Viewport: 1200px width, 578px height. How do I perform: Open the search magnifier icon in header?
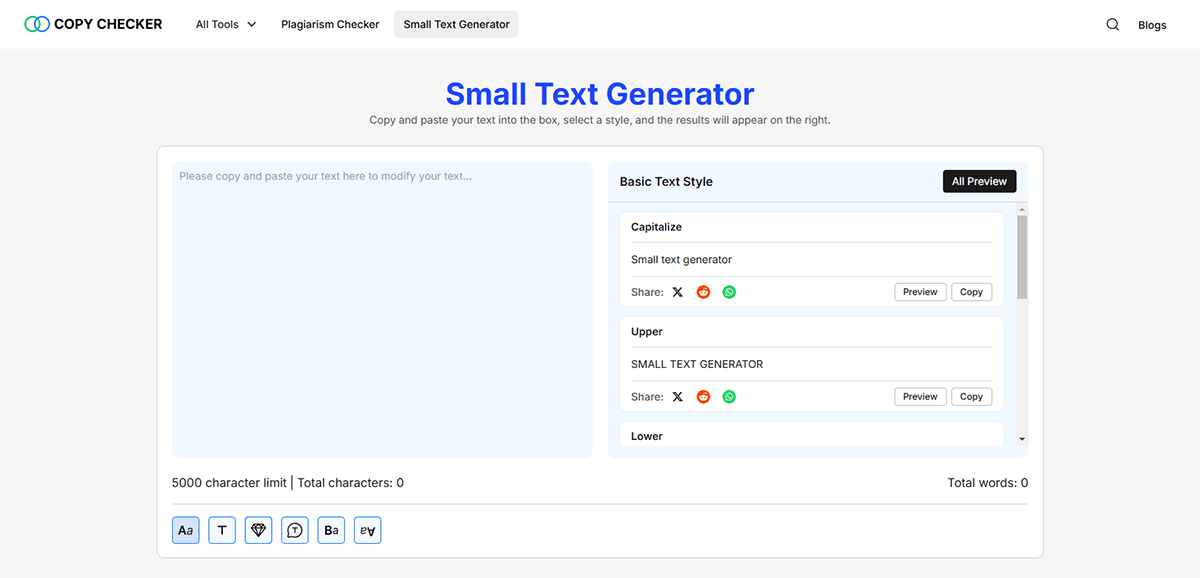(1112, 25)
